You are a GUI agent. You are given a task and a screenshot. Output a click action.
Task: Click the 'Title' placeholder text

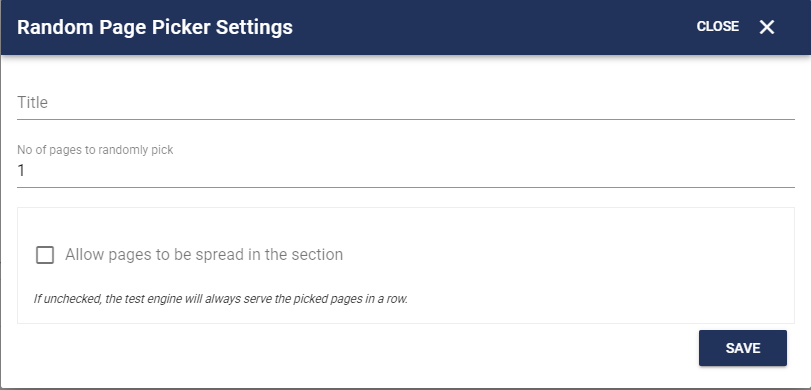(x=33, y=102)
